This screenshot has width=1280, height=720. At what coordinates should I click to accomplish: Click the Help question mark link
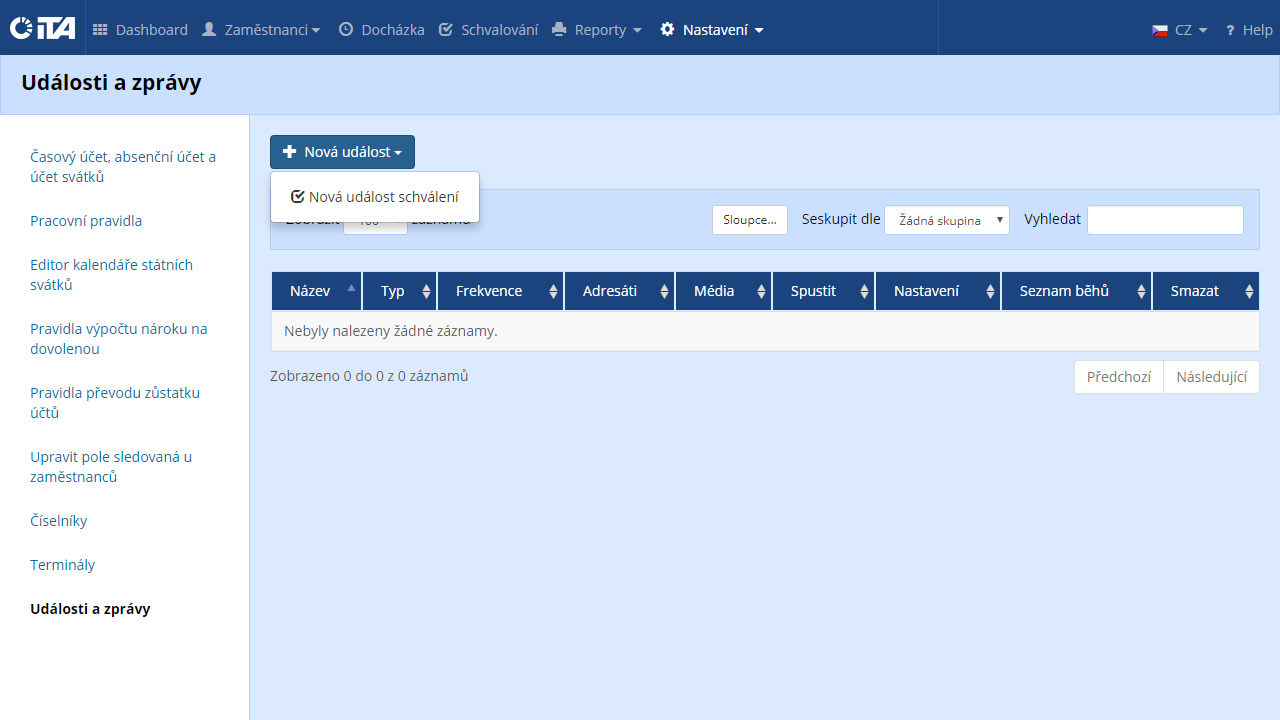point(1248,30)
